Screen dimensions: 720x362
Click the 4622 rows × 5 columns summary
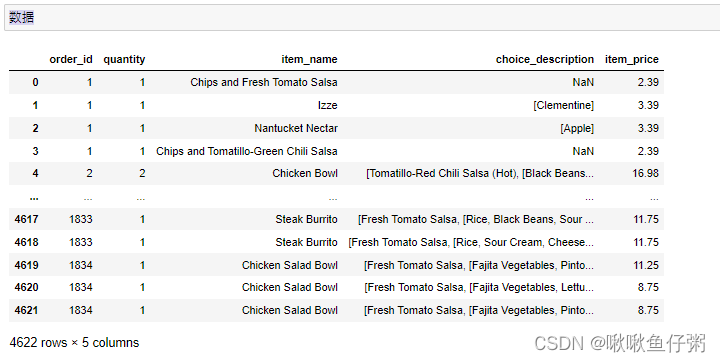pos(74,343)
